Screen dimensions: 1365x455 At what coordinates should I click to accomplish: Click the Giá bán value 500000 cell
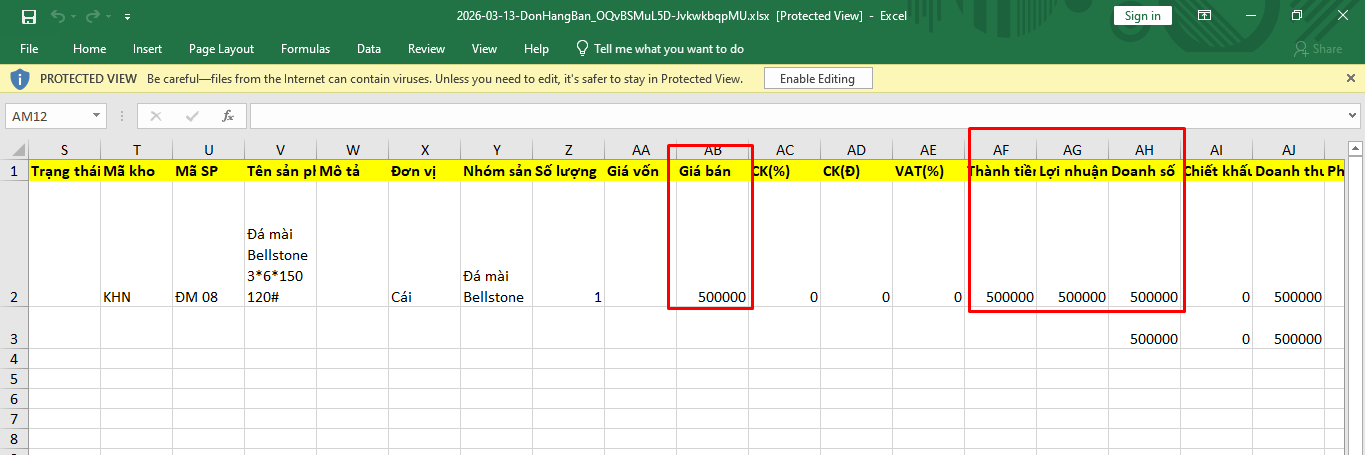pos(712,297)
